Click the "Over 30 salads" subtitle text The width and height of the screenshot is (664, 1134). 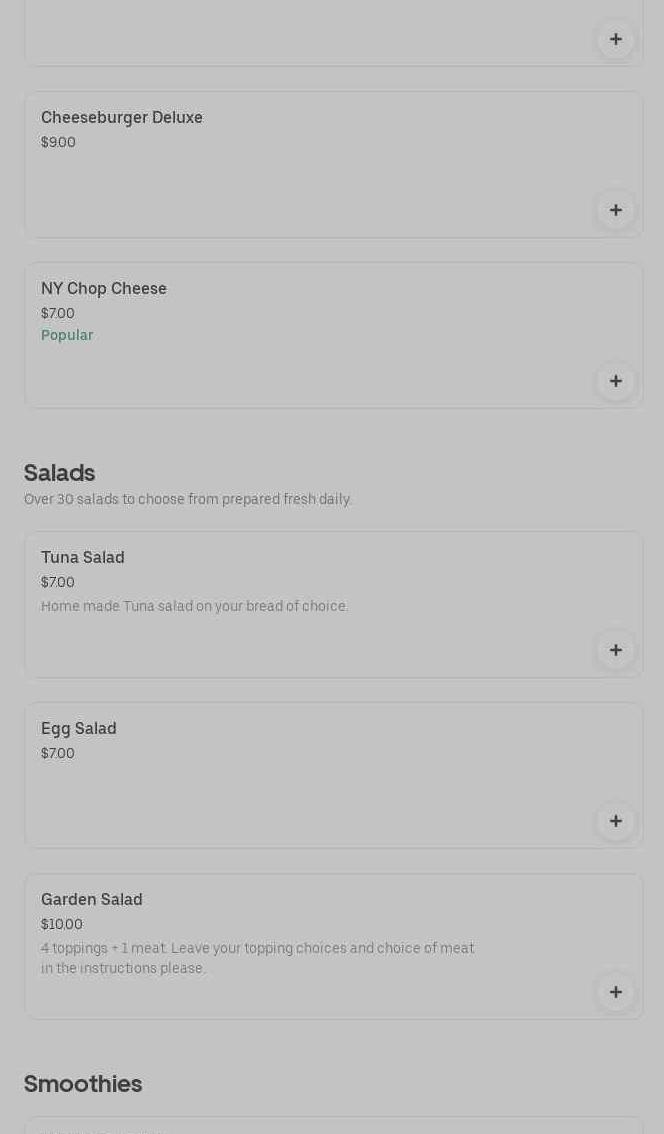point(188,500)
